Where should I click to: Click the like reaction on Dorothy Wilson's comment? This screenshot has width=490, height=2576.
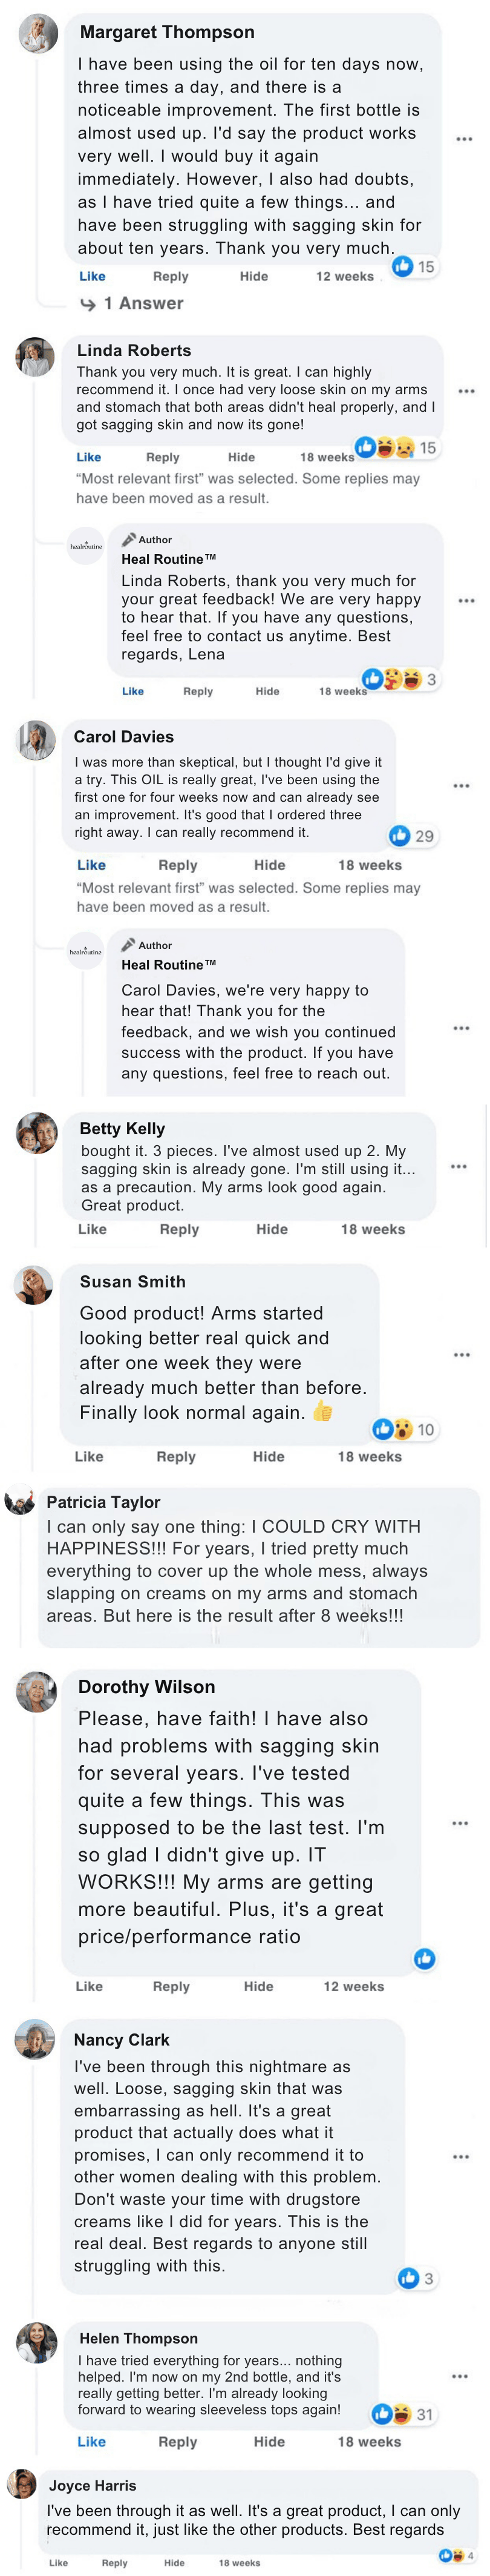tap(424, 1958)
